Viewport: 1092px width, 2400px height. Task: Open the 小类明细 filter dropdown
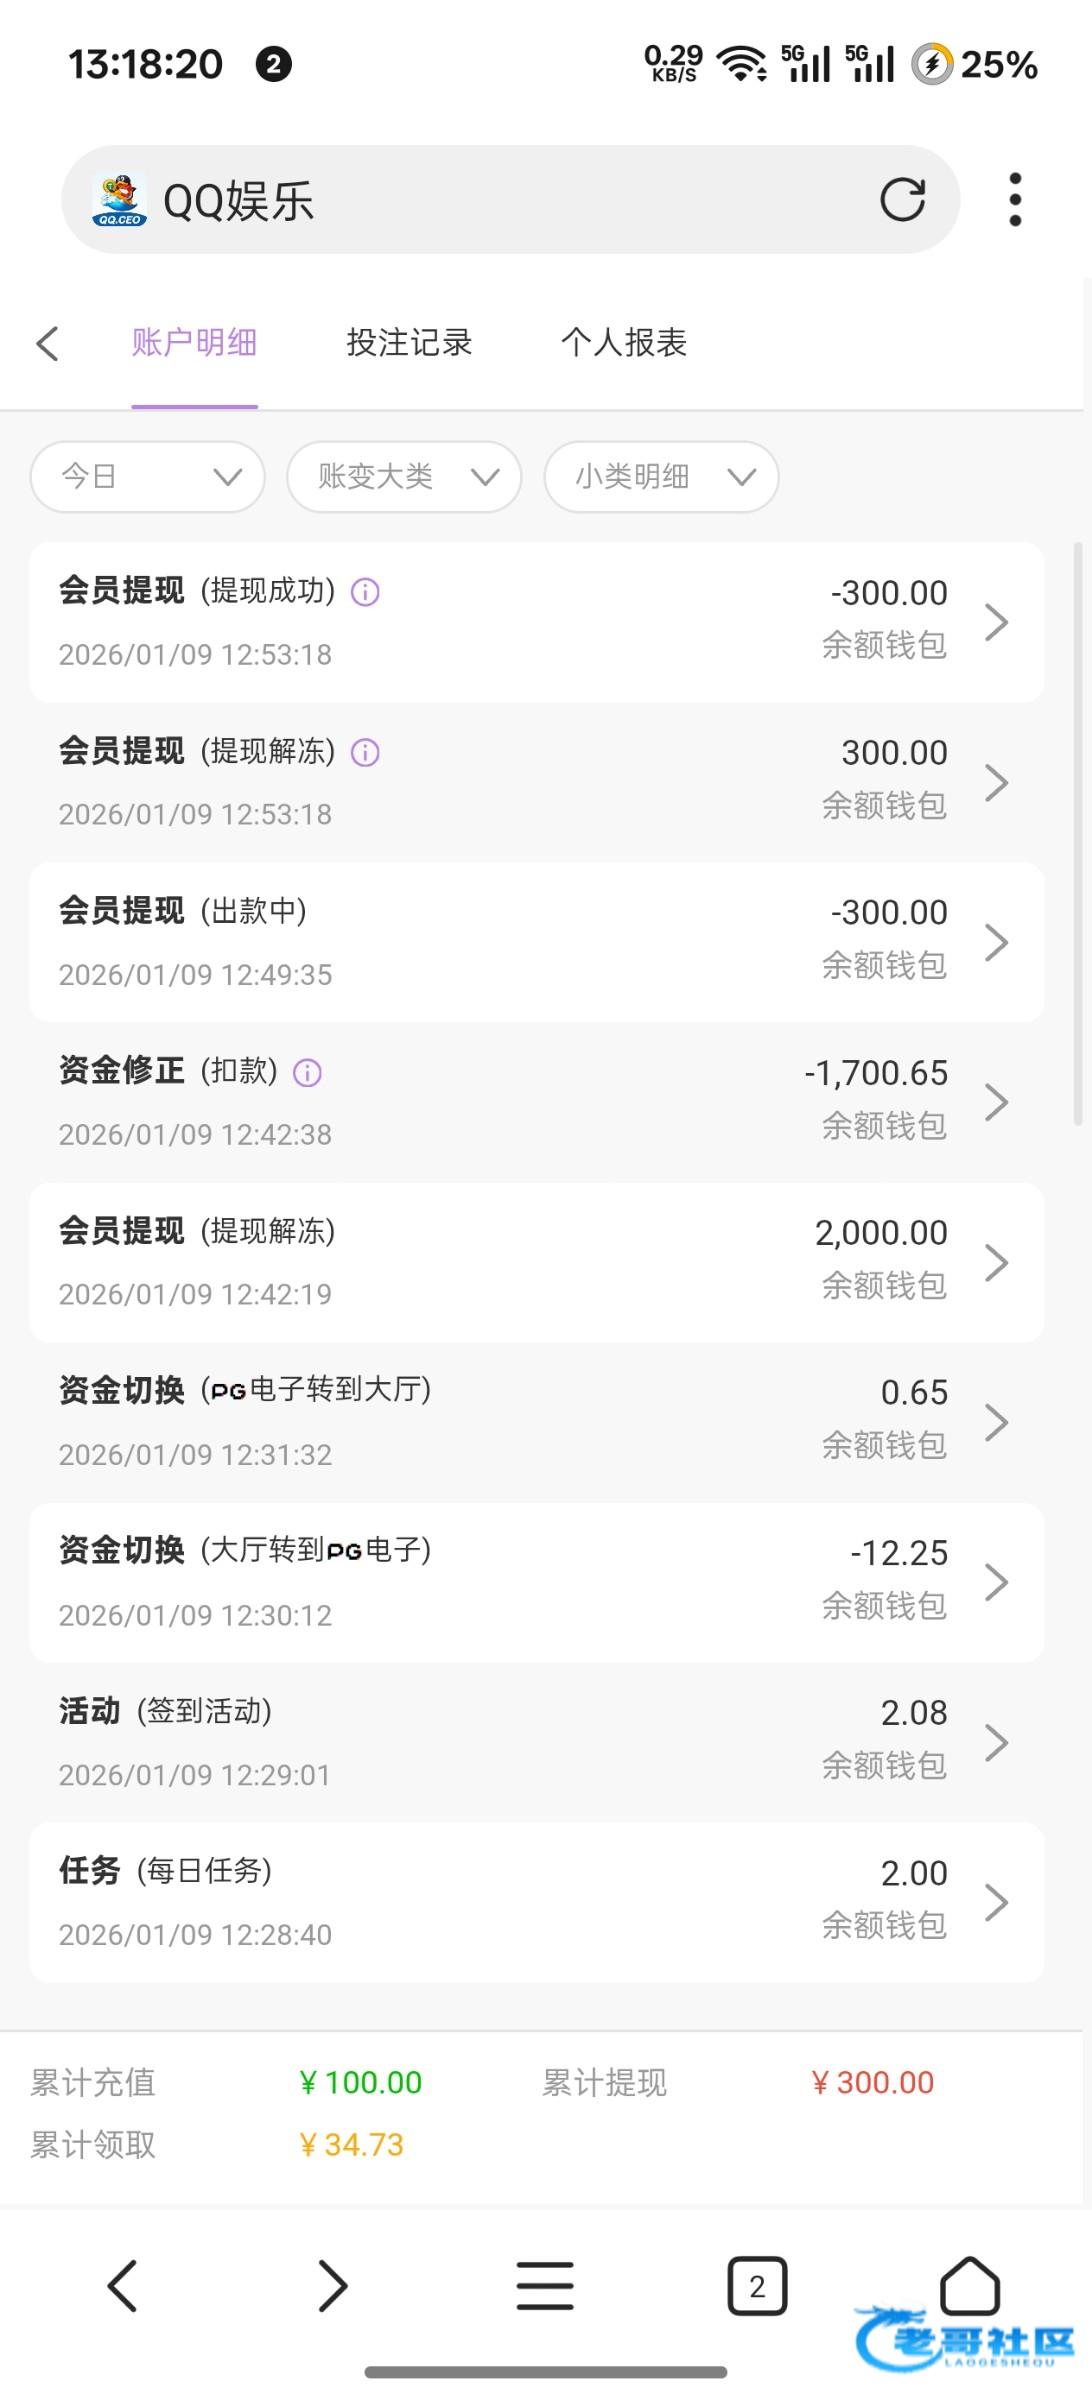(661, 477)
